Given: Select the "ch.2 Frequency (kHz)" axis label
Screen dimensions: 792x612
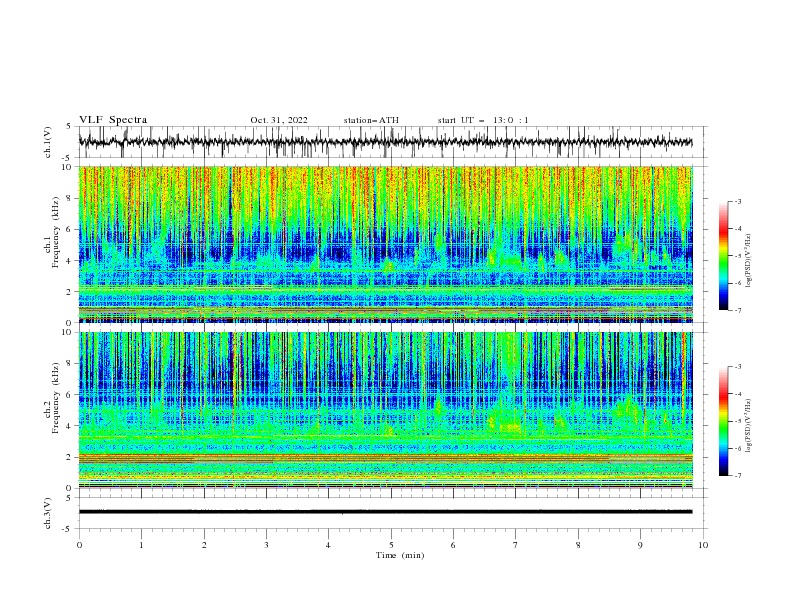Looking at the screenshot, I should pos(51,398).
